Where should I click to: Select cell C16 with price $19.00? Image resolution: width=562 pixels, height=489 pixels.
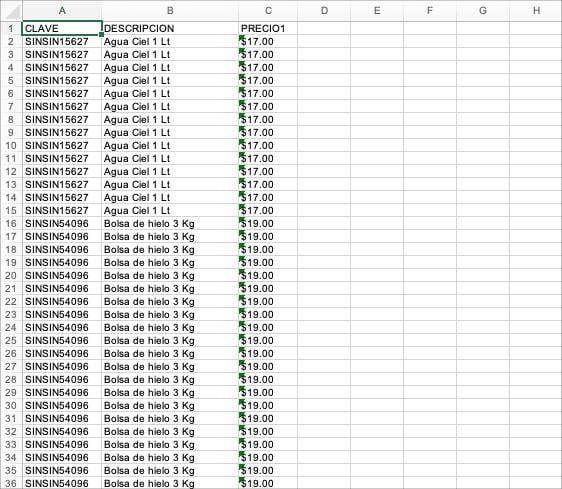(268, 223)
